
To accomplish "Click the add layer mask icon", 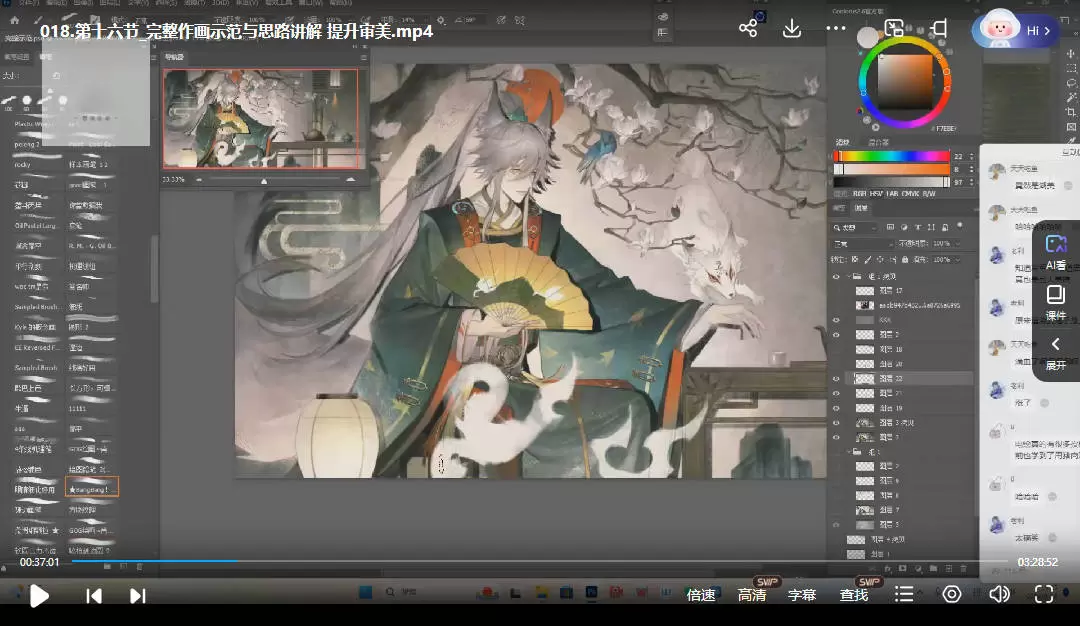I will (x=902, y=569).
